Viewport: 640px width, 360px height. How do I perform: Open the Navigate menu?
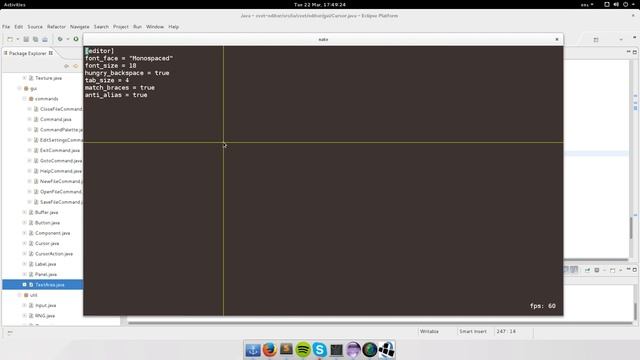(x=80, y=27)
